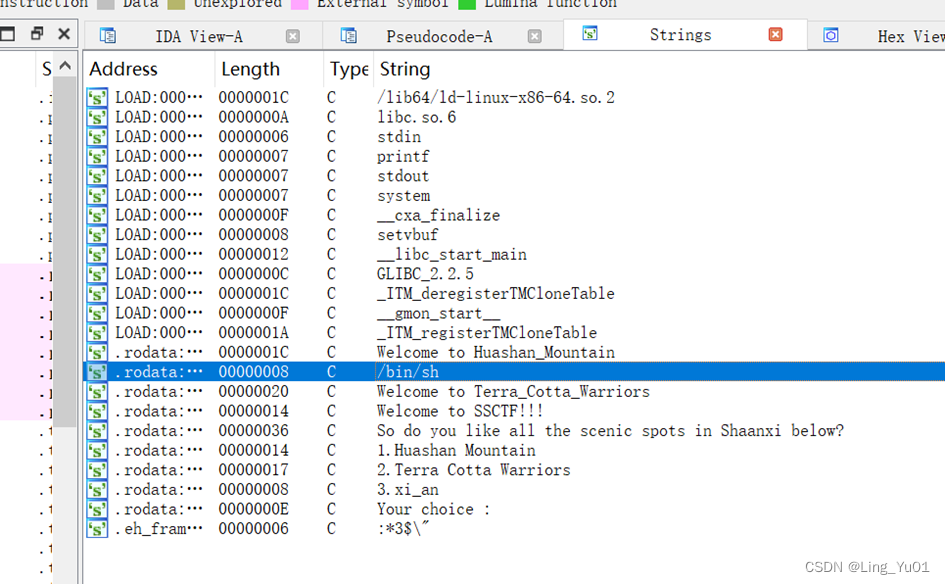Select the 'GLIBC_2.2.5' string entry

425,274
